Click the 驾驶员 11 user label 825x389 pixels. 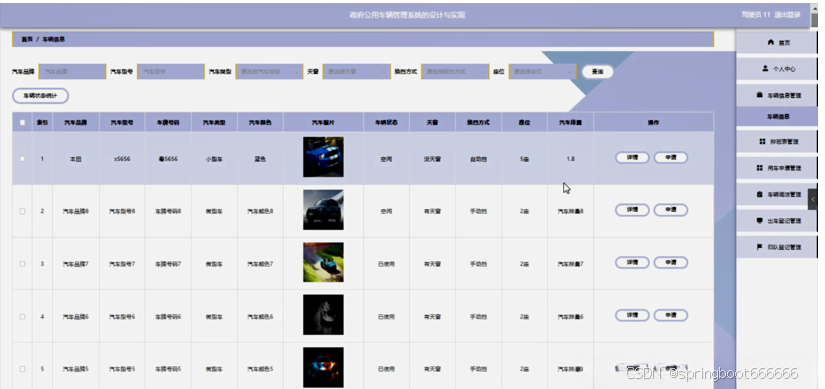coord(756,15)
